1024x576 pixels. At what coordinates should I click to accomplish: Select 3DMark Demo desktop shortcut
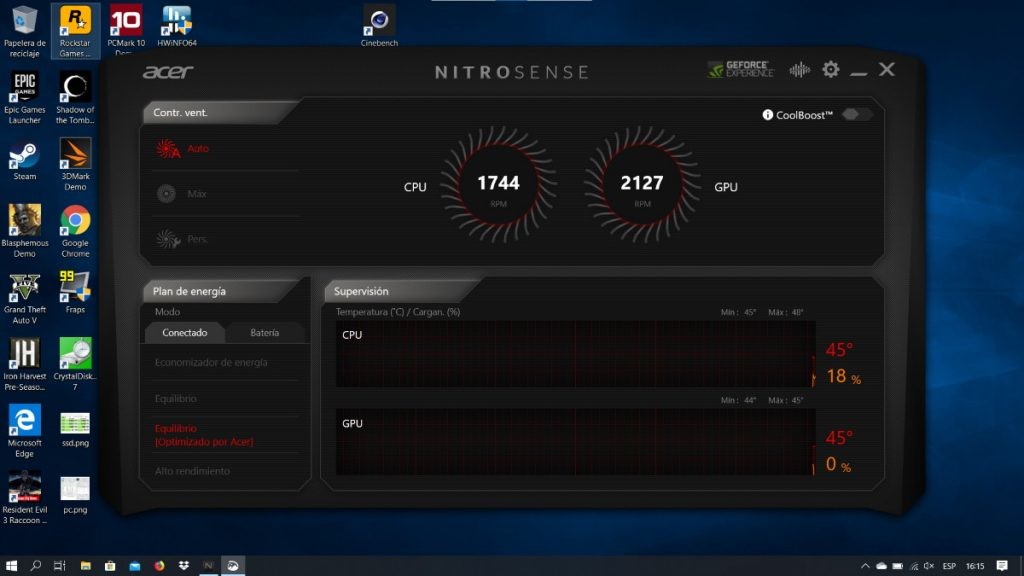pyautogui.click(x=75, y=165)
